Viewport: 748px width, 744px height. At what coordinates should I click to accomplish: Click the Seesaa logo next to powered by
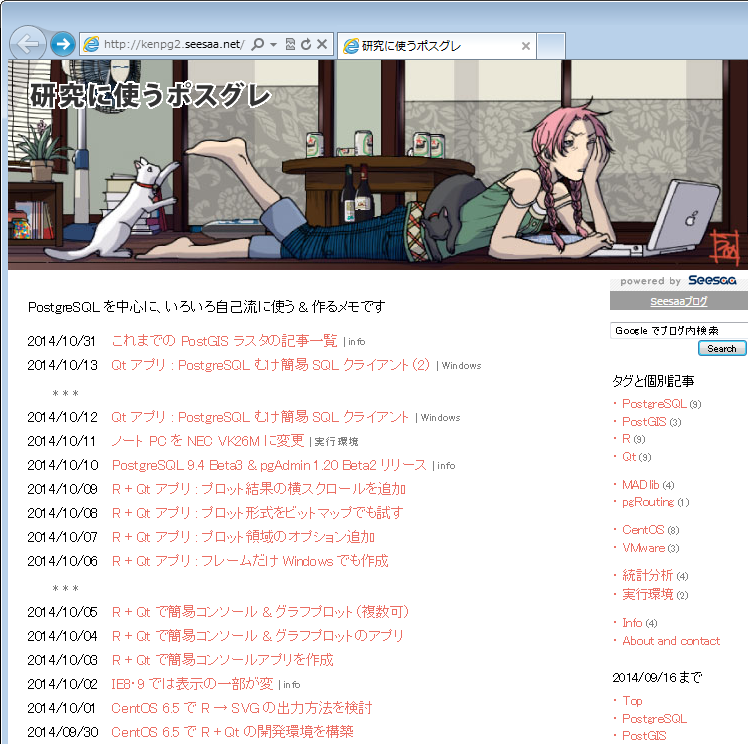[712, 280]
